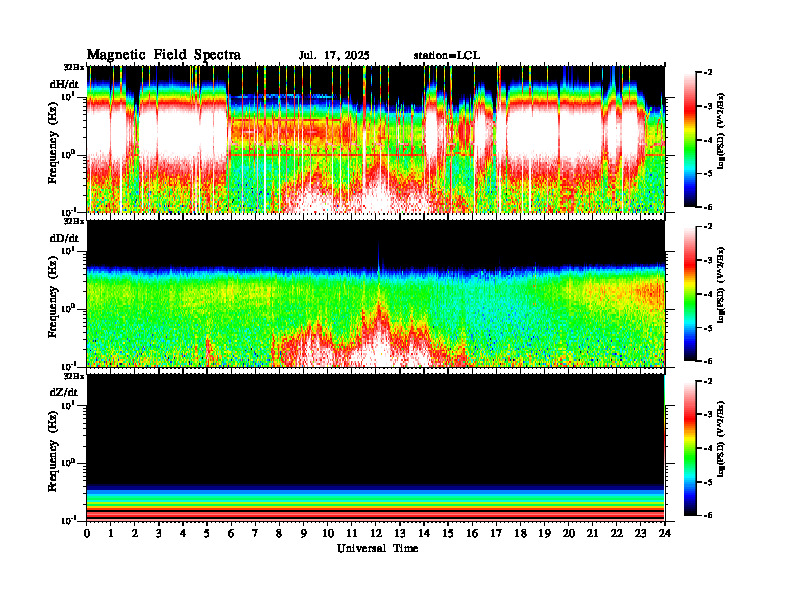Click the "17" hour tick label
This screenshot has width=792, height=612.
coord(496,533)
